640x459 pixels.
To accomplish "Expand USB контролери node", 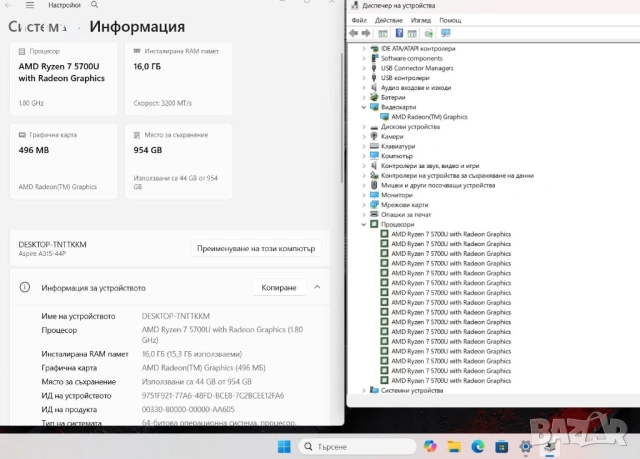I will coord(364,78).
